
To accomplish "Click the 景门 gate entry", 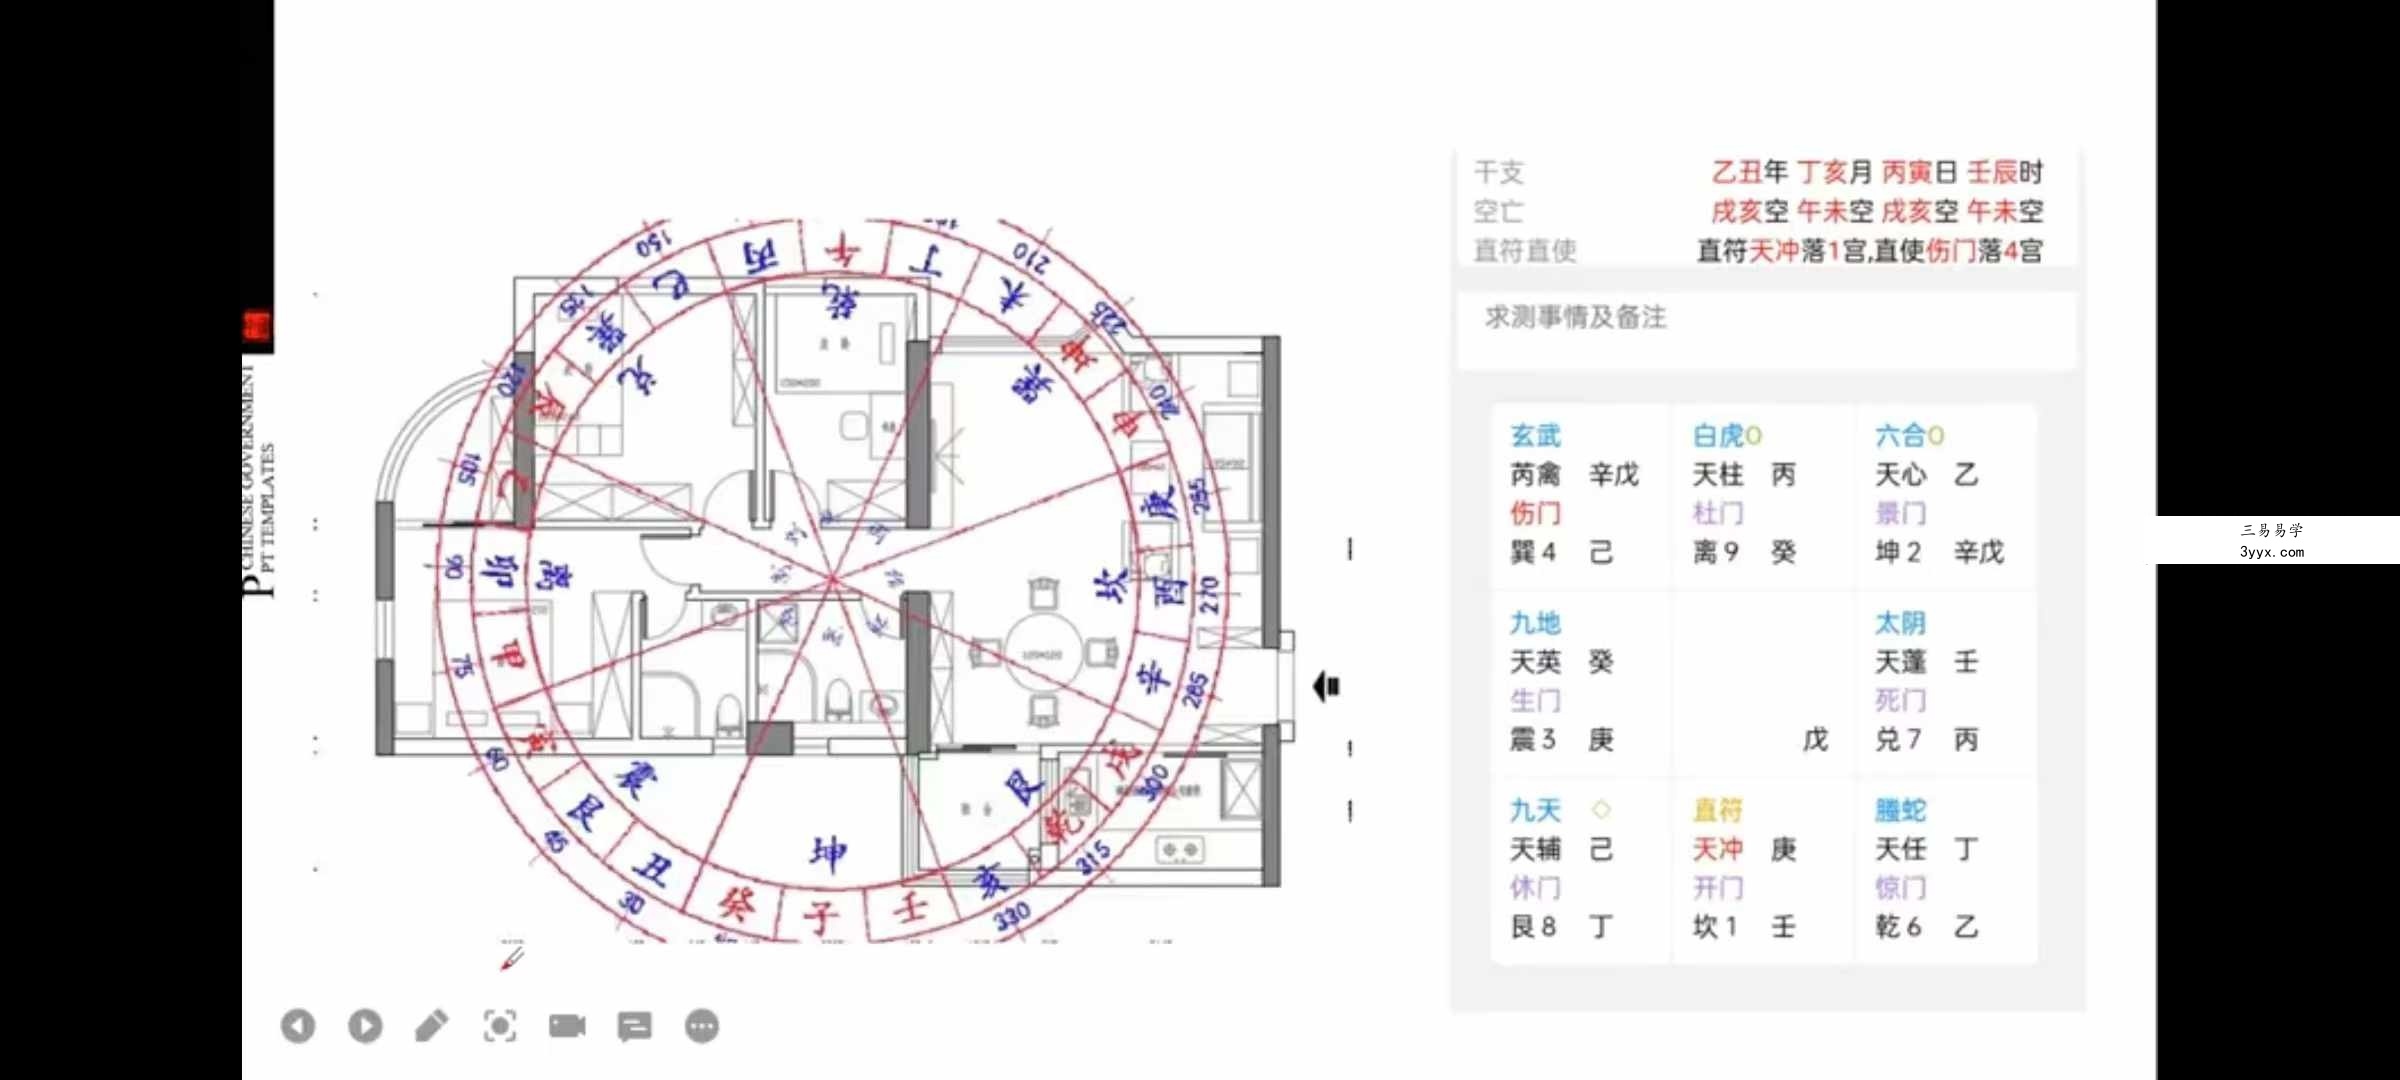I will [1900, 513].
